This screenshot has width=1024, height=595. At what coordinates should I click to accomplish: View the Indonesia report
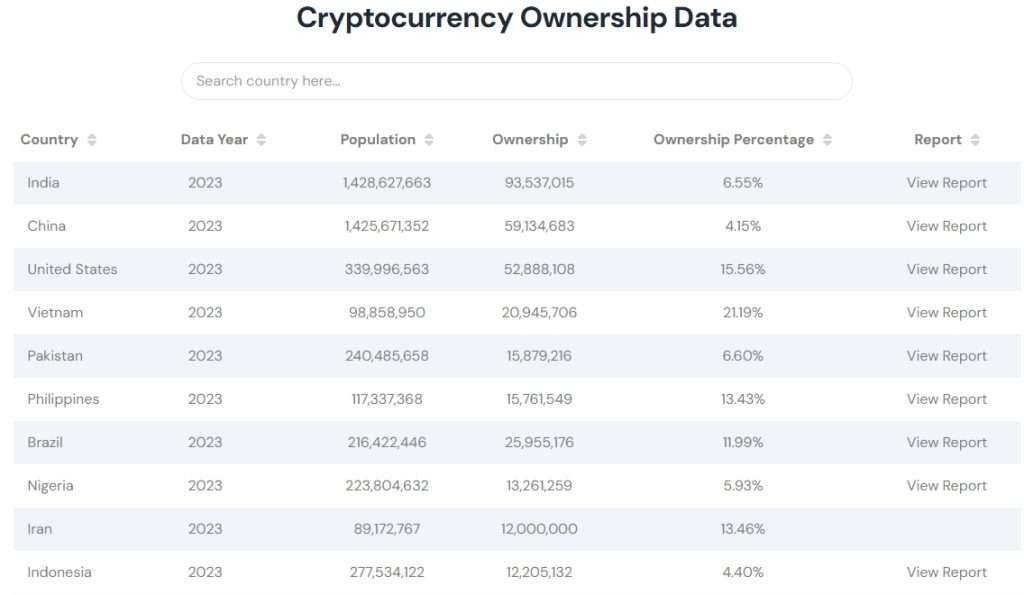(x=946, y=572)
